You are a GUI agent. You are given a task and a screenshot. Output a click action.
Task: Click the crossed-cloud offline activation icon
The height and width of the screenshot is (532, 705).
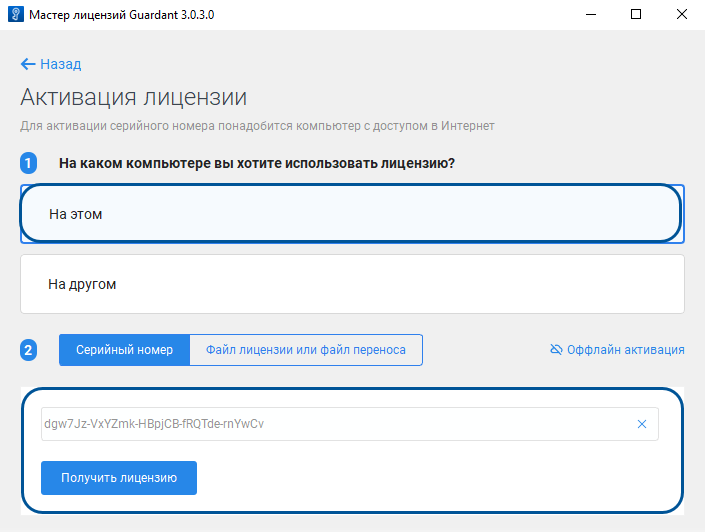point(556,350)
